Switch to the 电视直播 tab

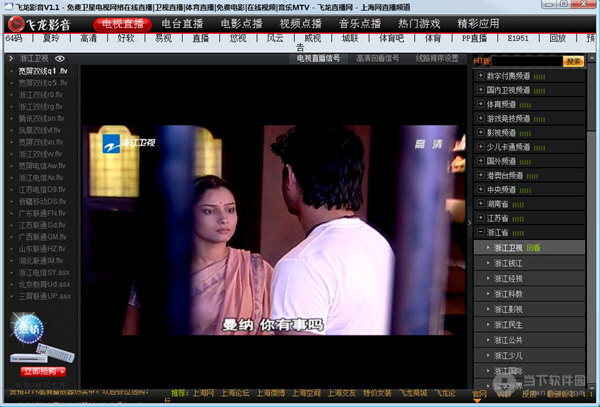click(x=125, y=22)
